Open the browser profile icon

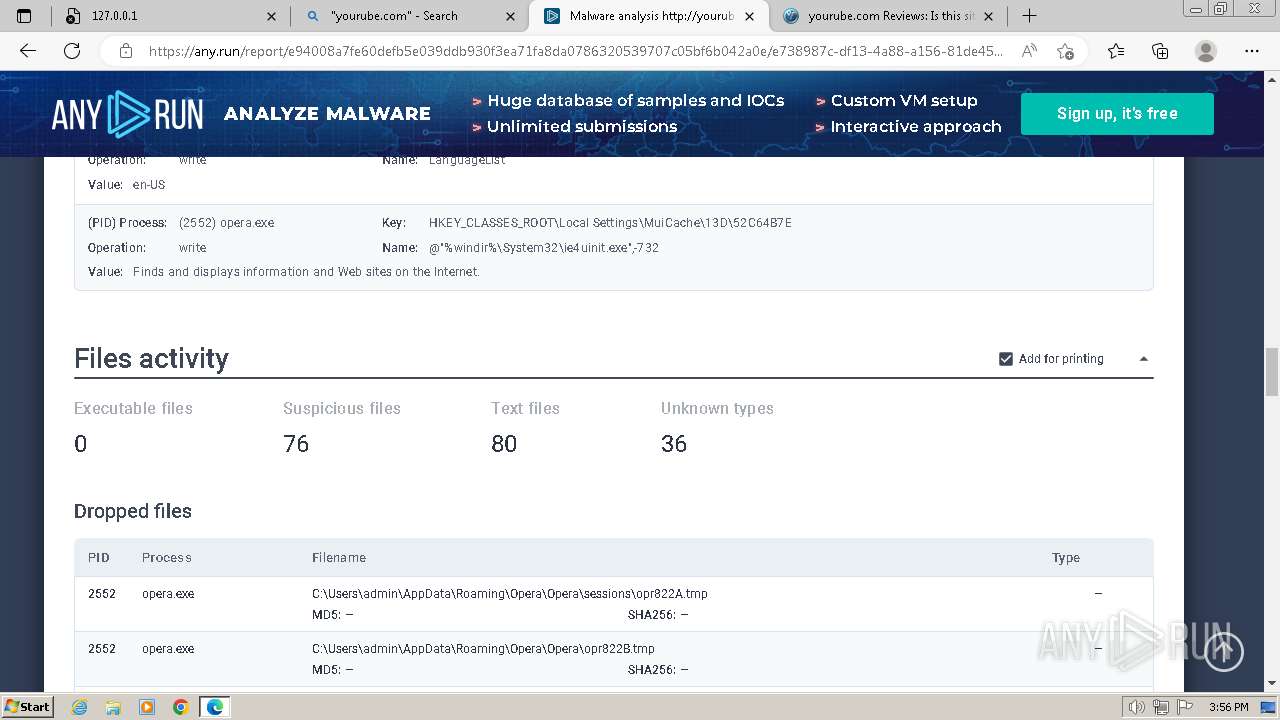(x=1206, y=51)
